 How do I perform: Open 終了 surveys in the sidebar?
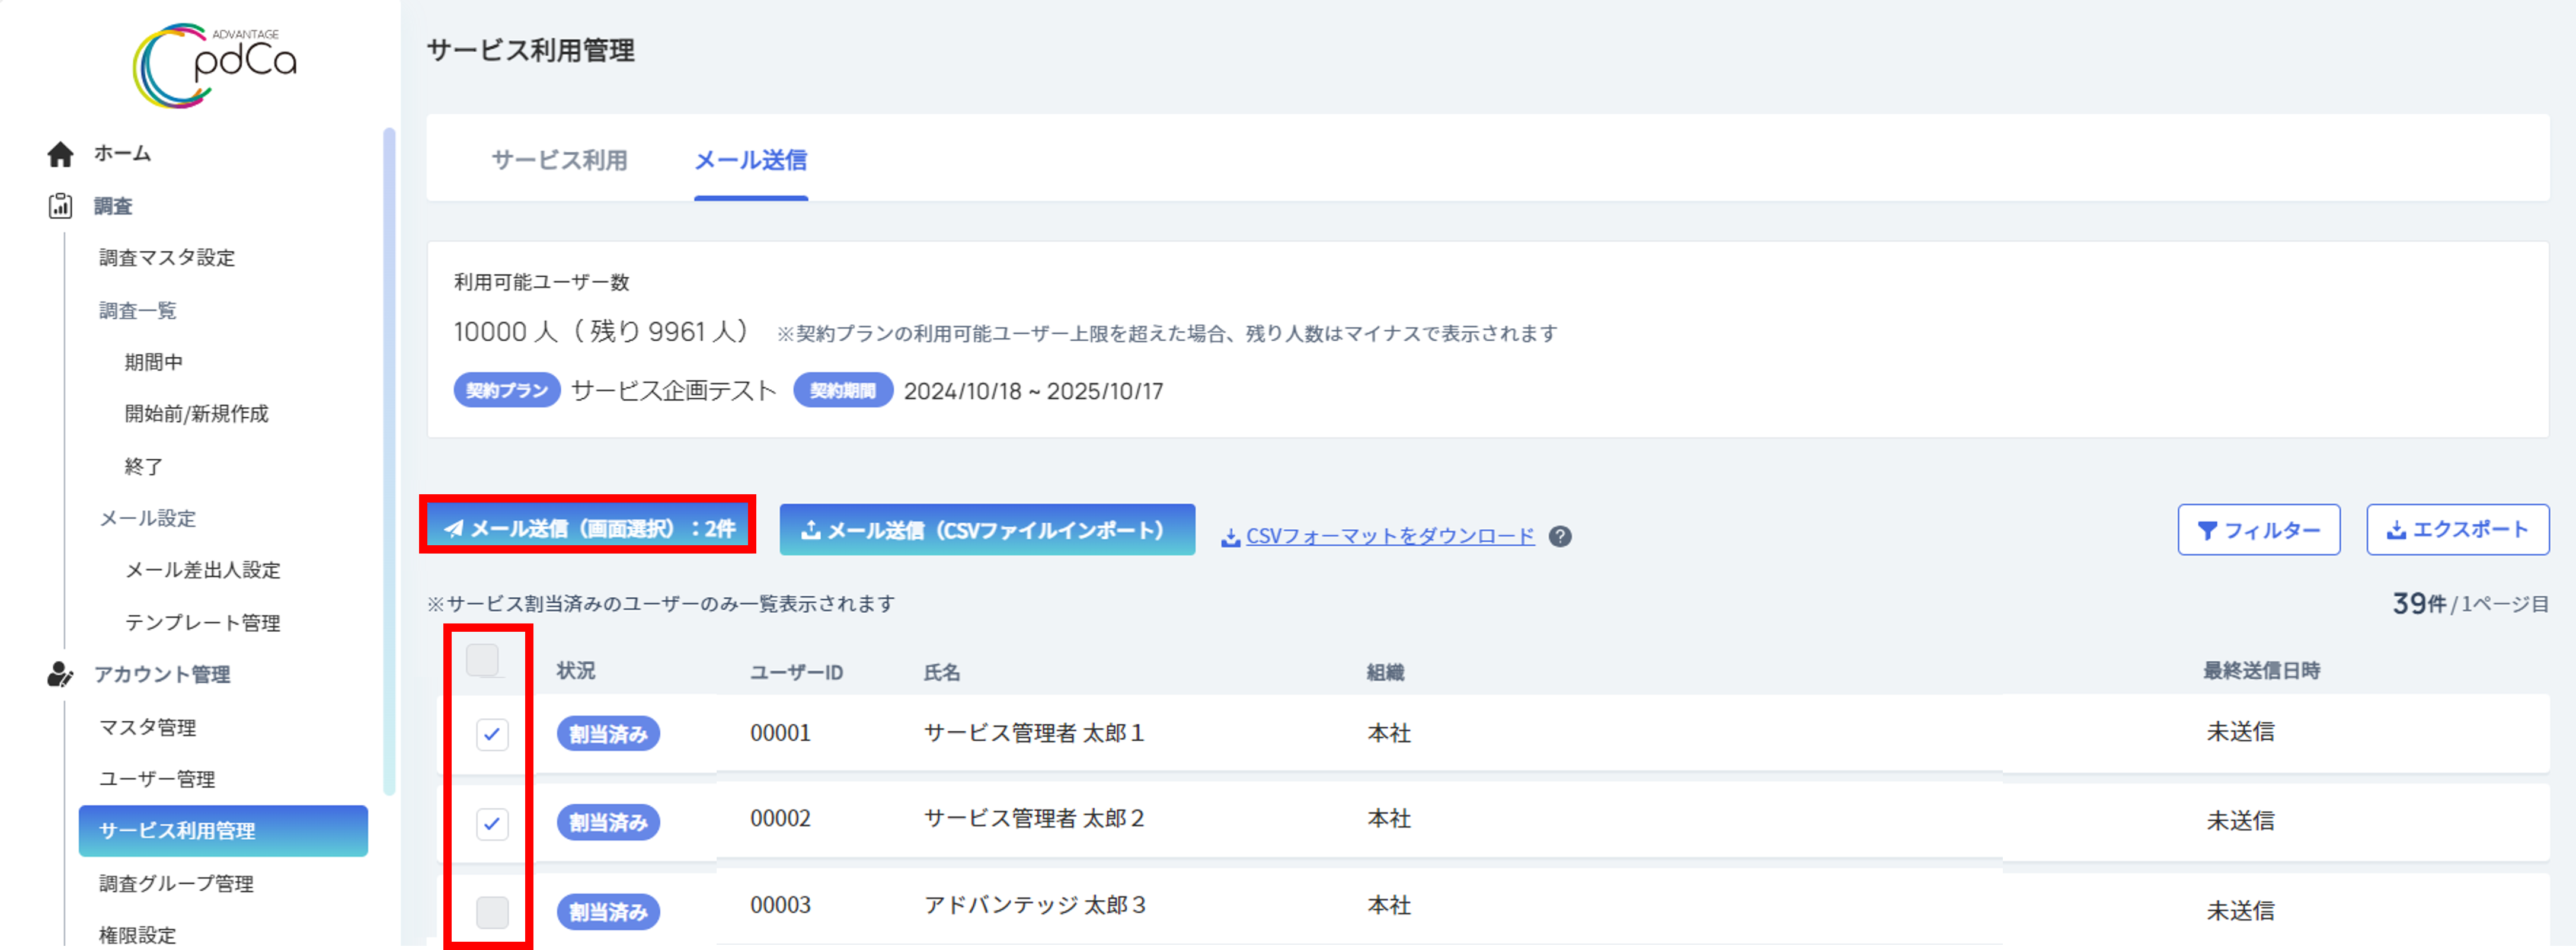click(x=143, y=466)
